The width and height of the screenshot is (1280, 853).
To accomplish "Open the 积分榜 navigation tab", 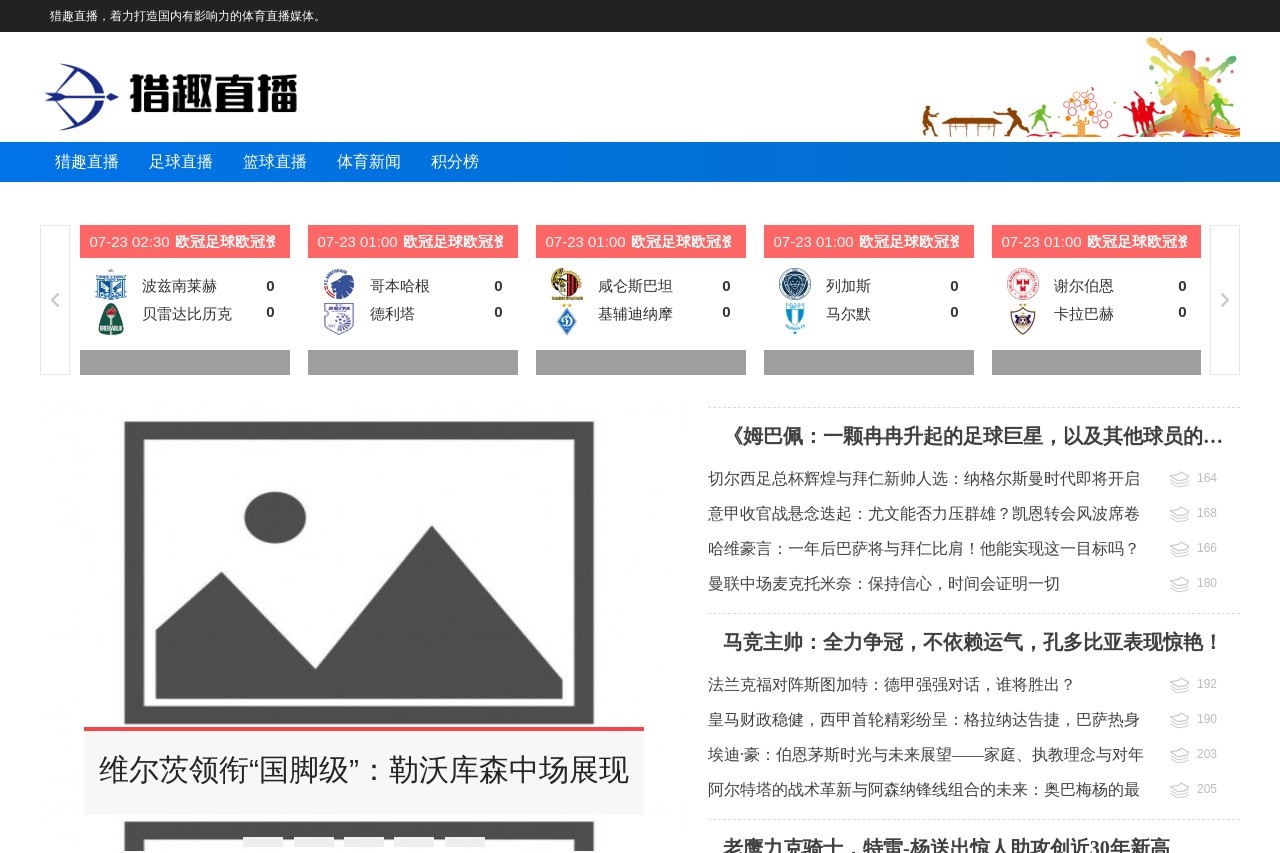I will coord(455,162).
